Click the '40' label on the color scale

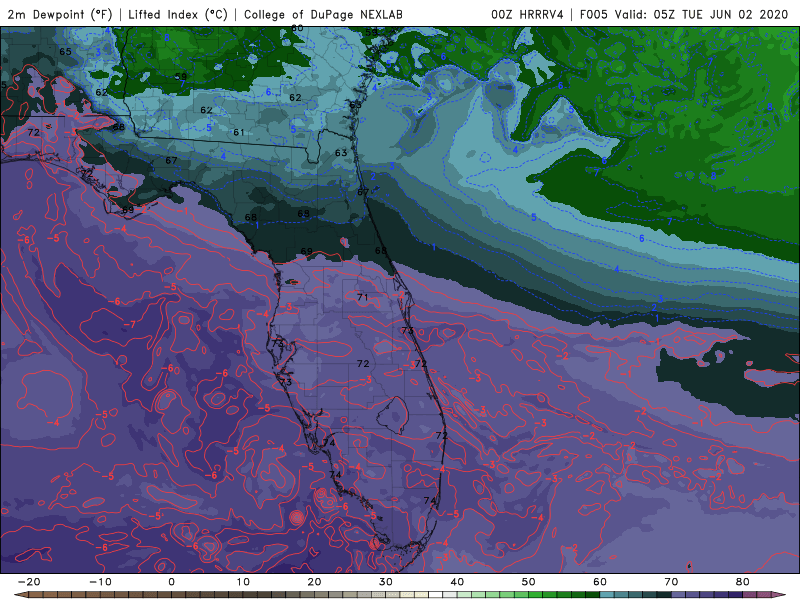pyautogui.click(x=457, y=582)
